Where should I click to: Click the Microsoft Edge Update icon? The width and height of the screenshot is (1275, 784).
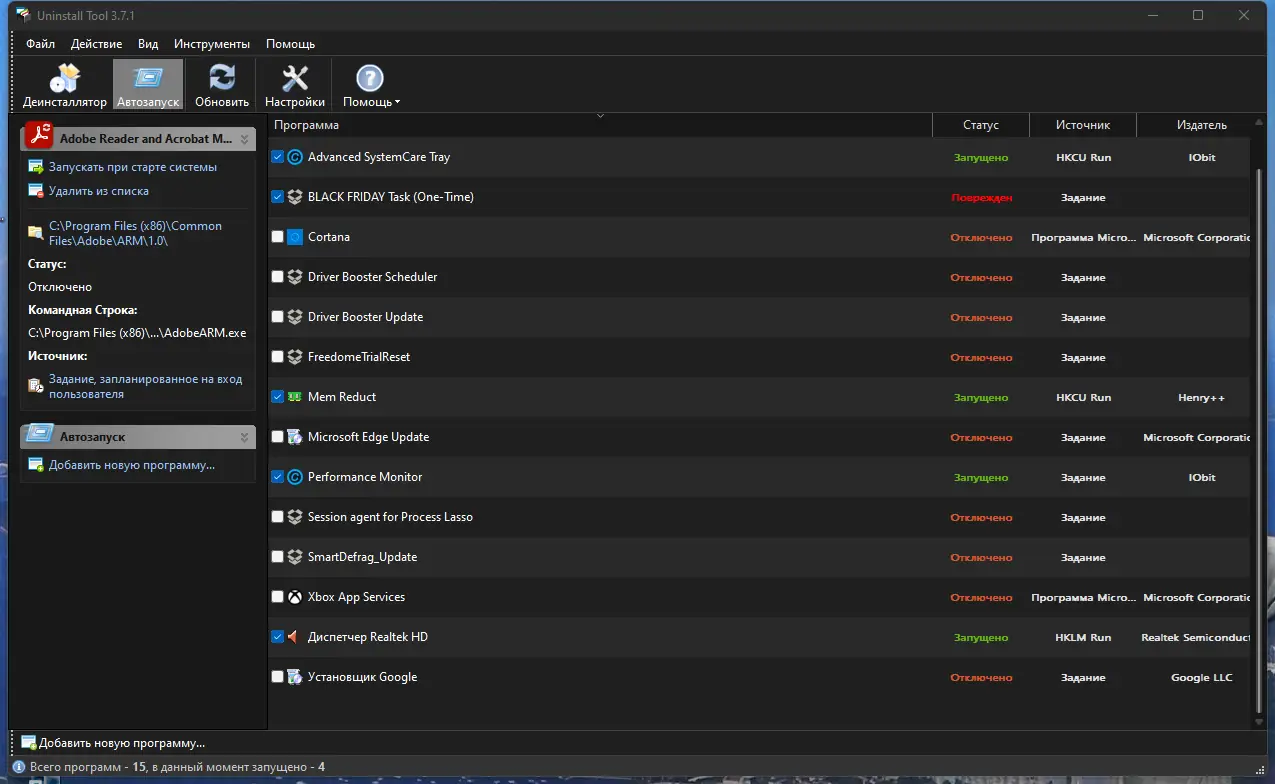point(295,437)
